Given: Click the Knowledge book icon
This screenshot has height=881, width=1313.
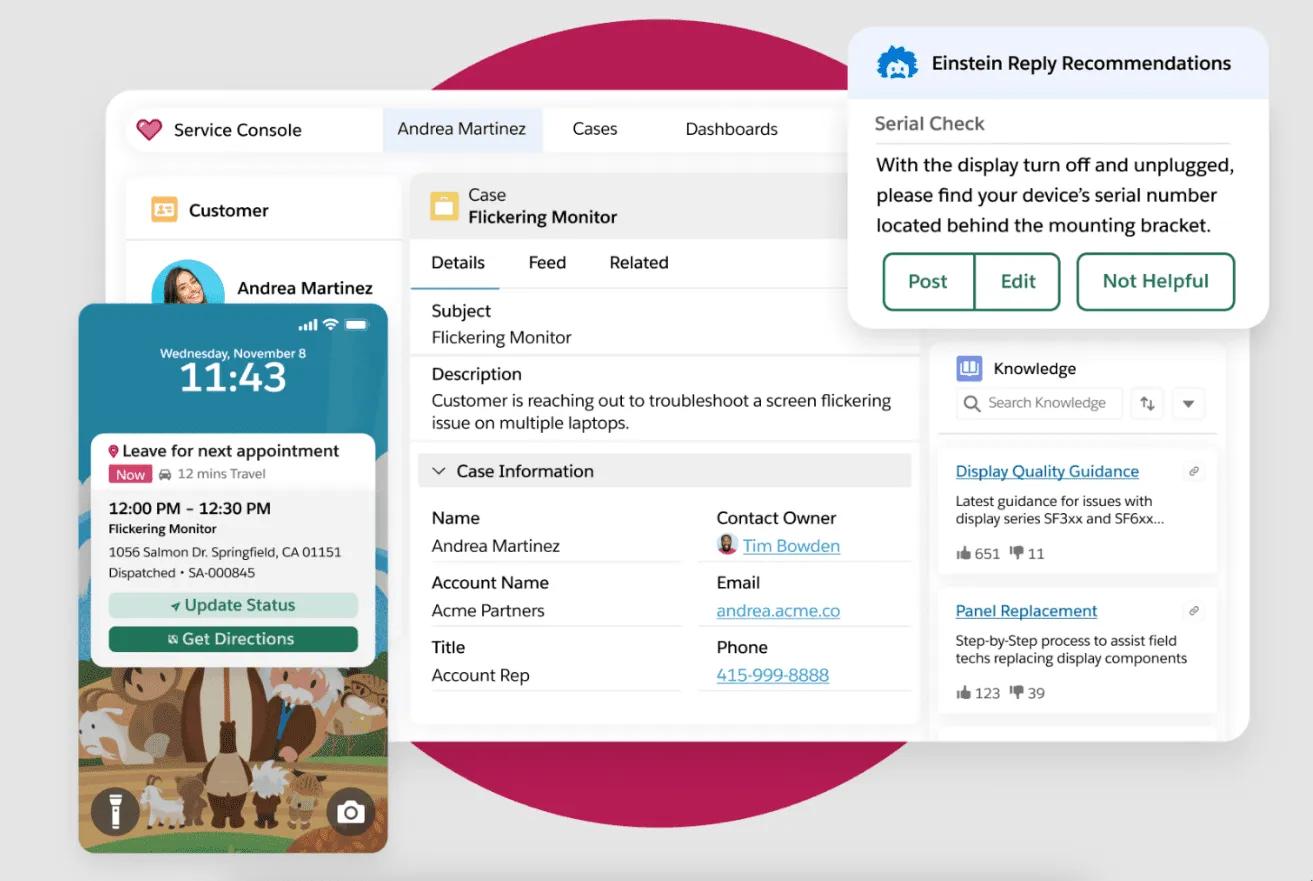Looking at the screenshot, I should pyautogui.click(x=969, y=369).
